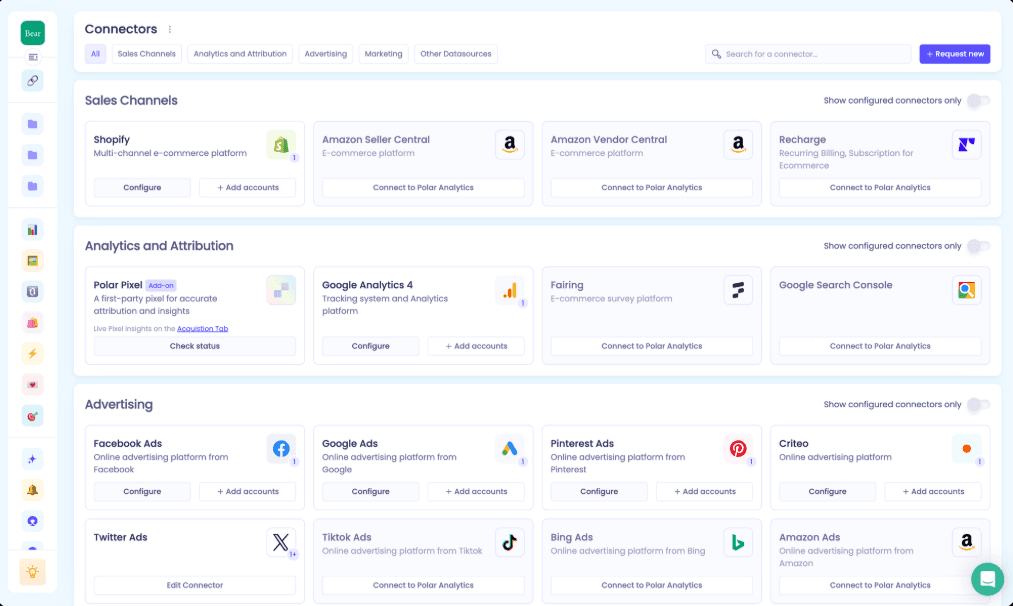Configure the Google Analytics 4 connector
This screenshot has height=606, width=1013.
tap(370, 346)
